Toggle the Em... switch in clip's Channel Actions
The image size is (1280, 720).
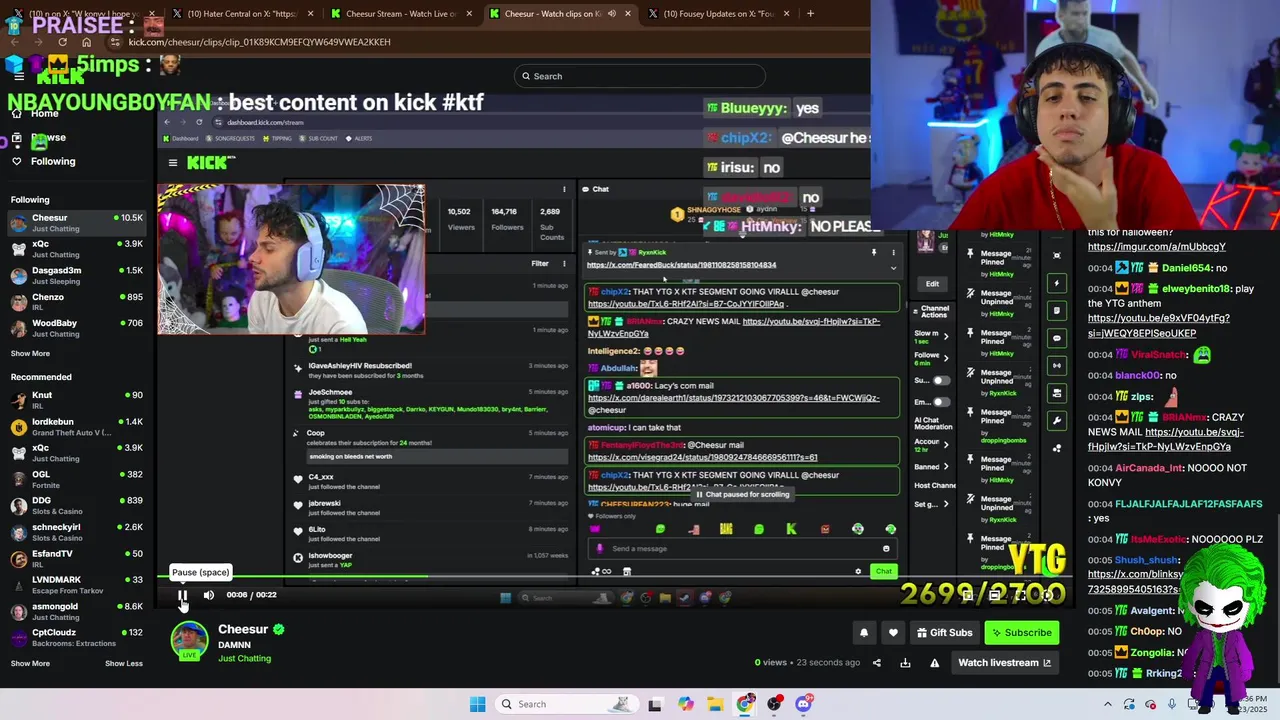coord(941,402)
